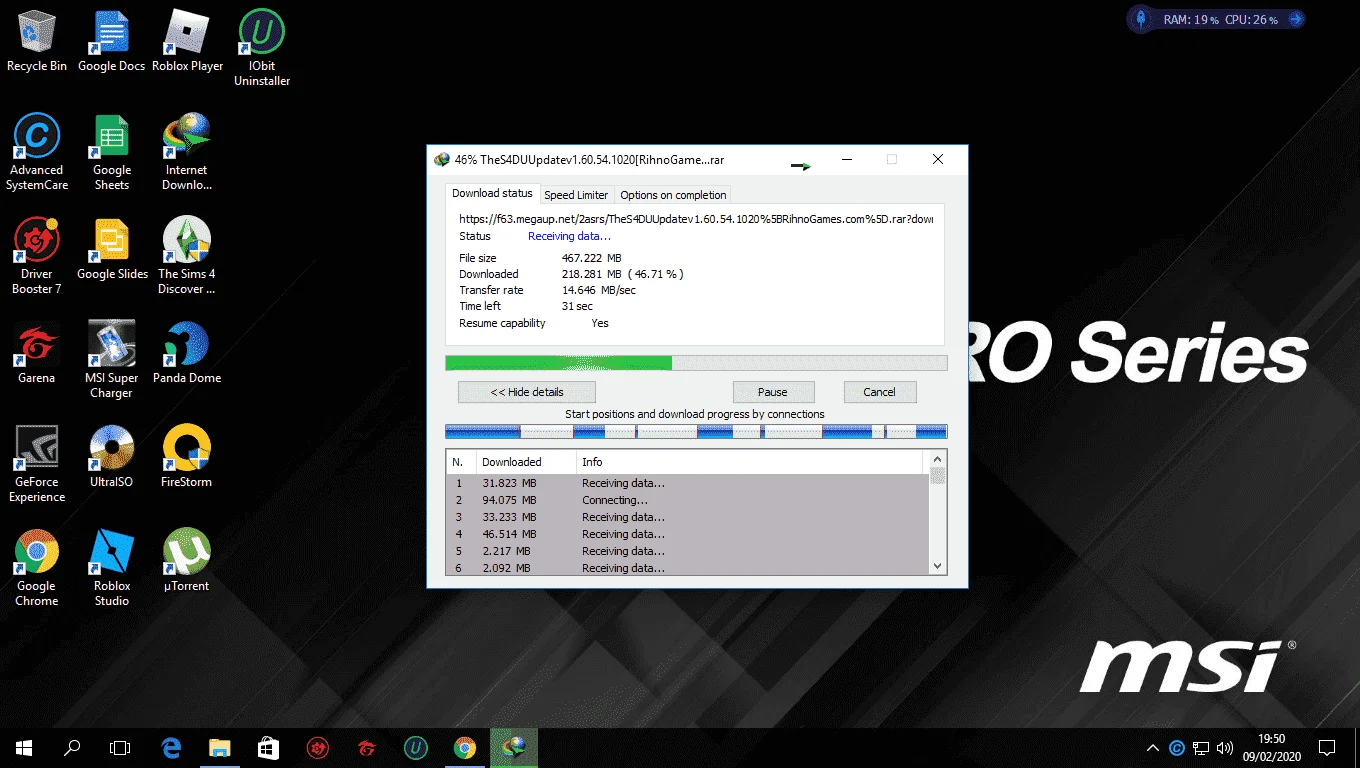Open the Windows Start menu
1360x768 pixels.
[x=24, y=747]
